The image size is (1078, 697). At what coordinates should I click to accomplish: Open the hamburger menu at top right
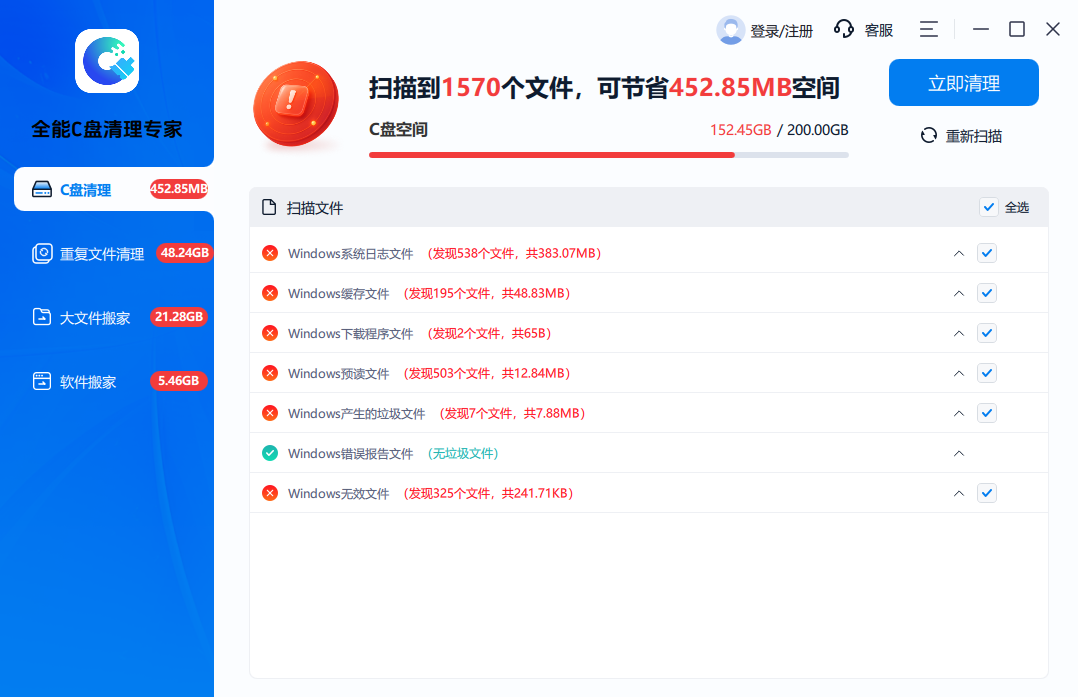tap(929, 29)
